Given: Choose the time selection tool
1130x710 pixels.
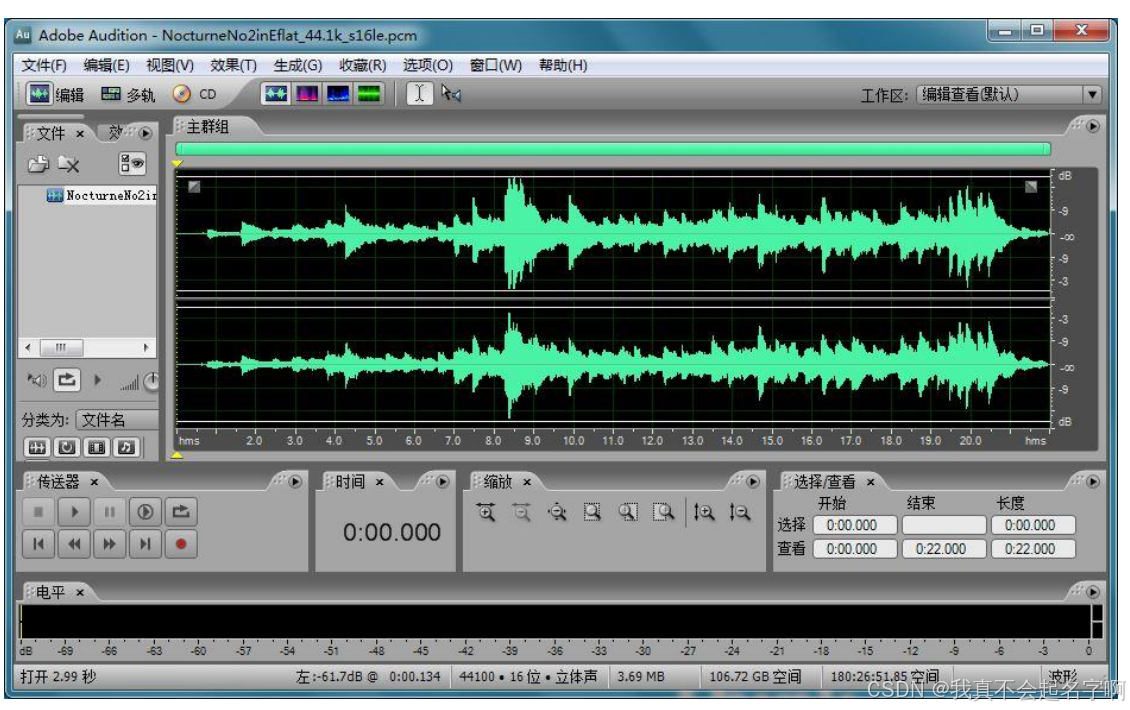Looking at the screenshot, I should [x=419, y=94].
